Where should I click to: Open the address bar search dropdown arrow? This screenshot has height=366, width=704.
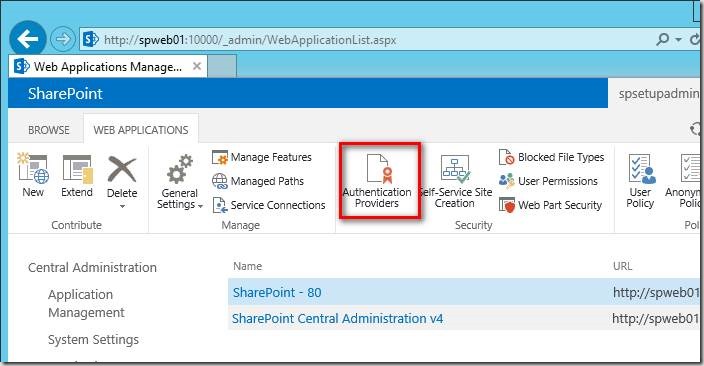[678, 40]
